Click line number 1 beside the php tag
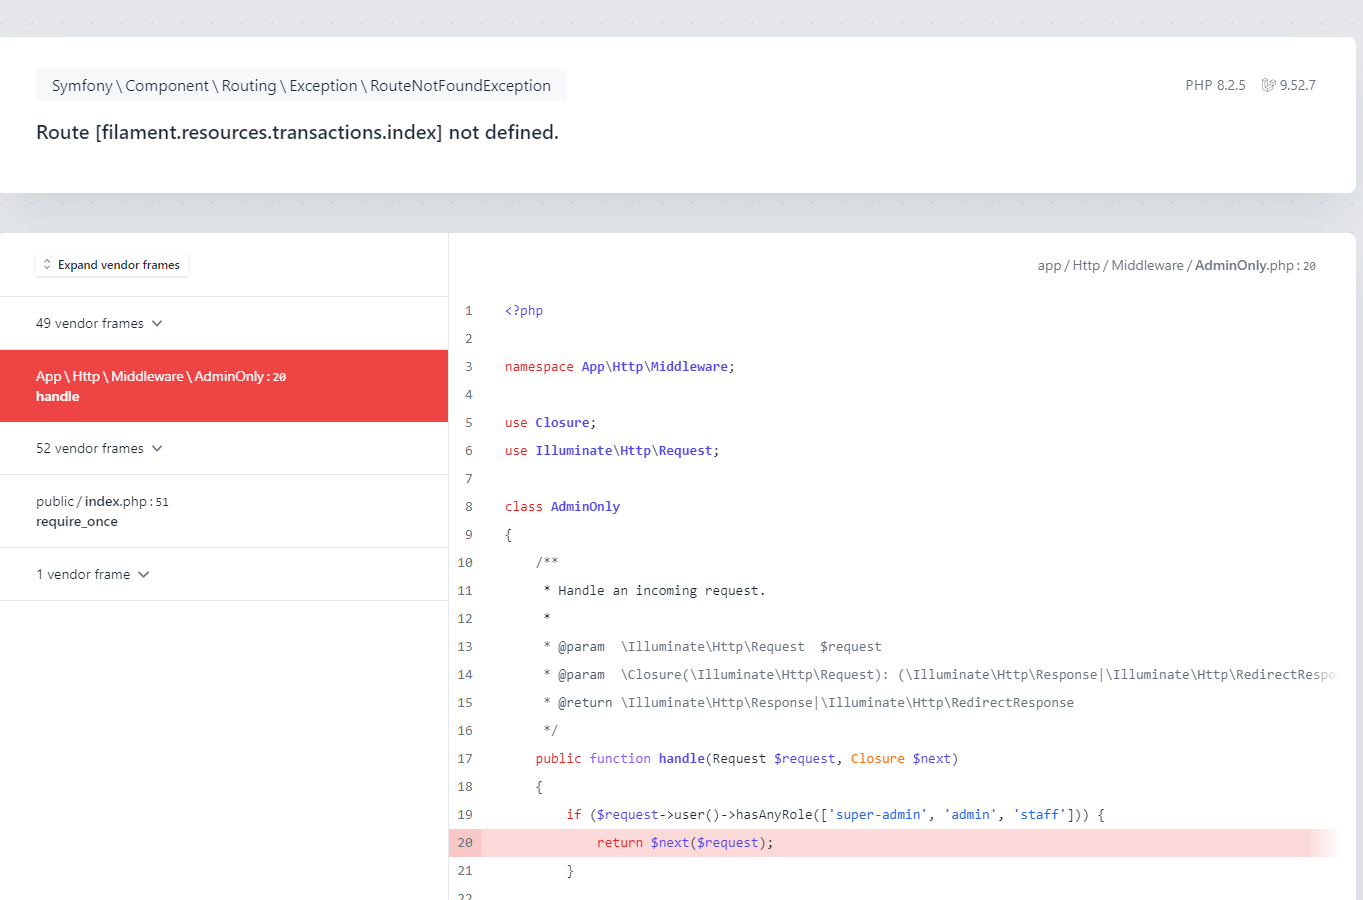Viewport: 1363px width, 900px height. click(468, 311)
